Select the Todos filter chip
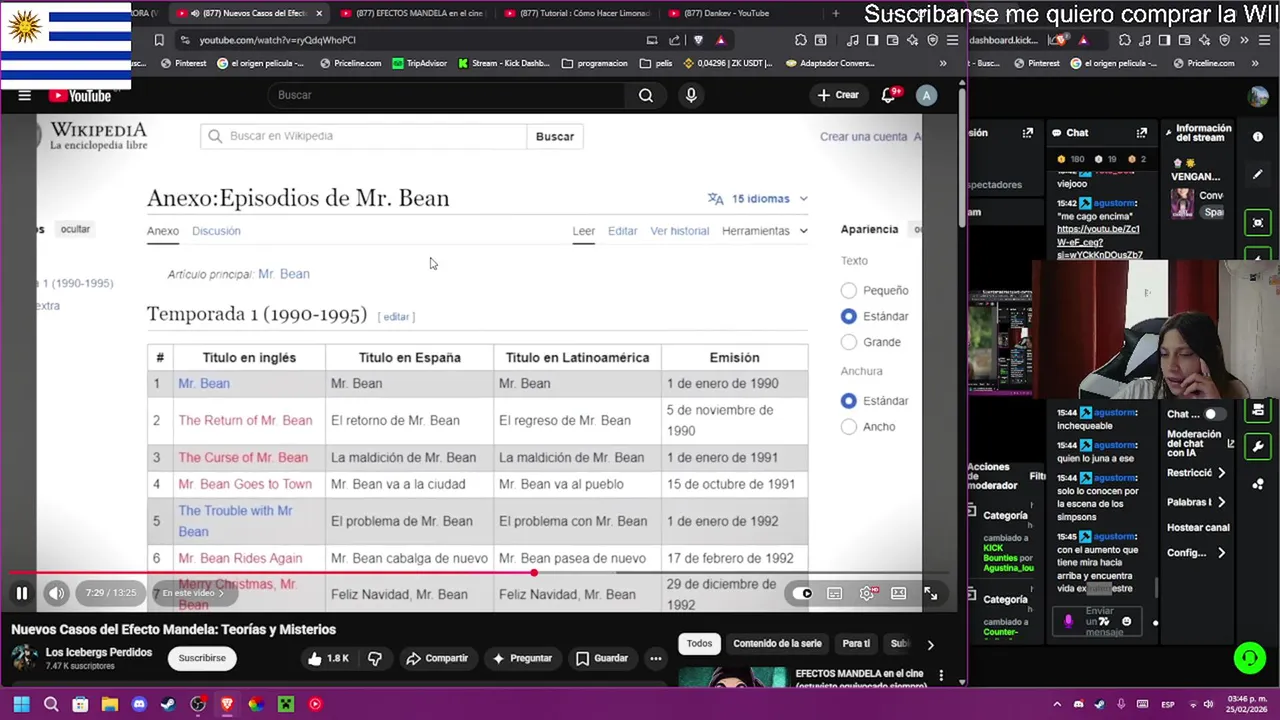Viewport: 1280px width, 720px height. (x=699, y=644)
